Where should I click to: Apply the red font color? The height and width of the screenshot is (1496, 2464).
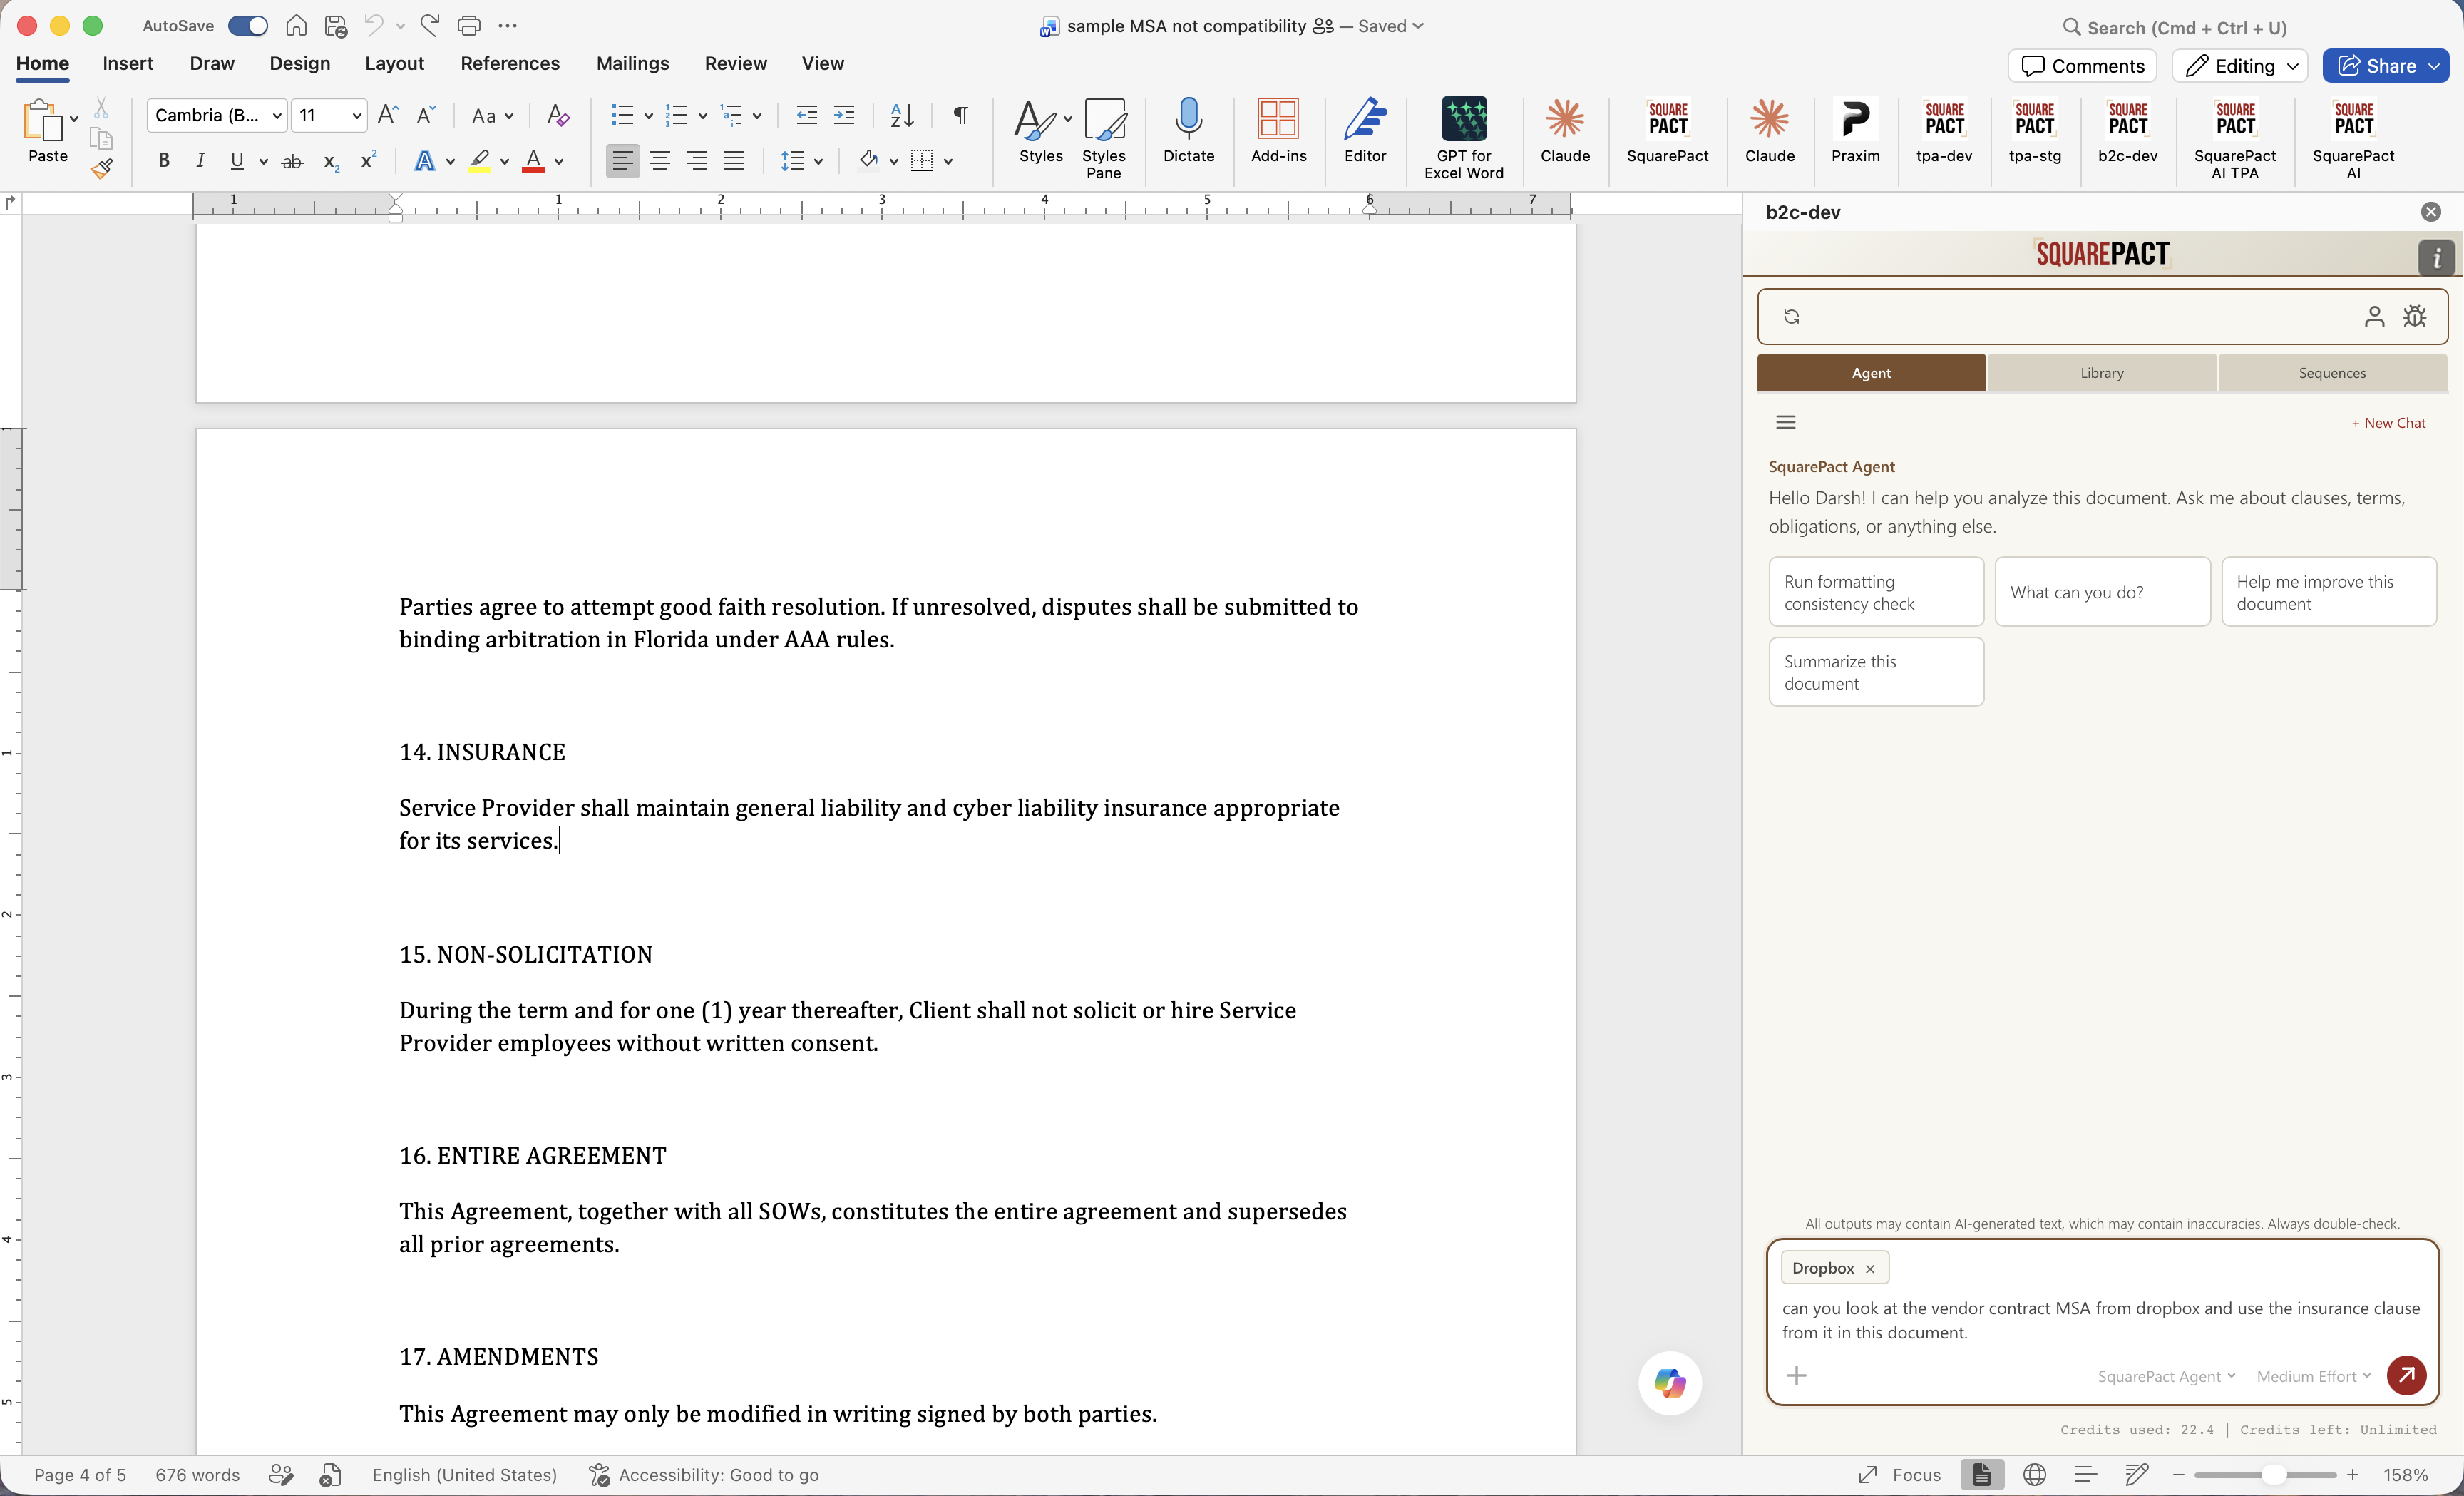coord(533,160)
